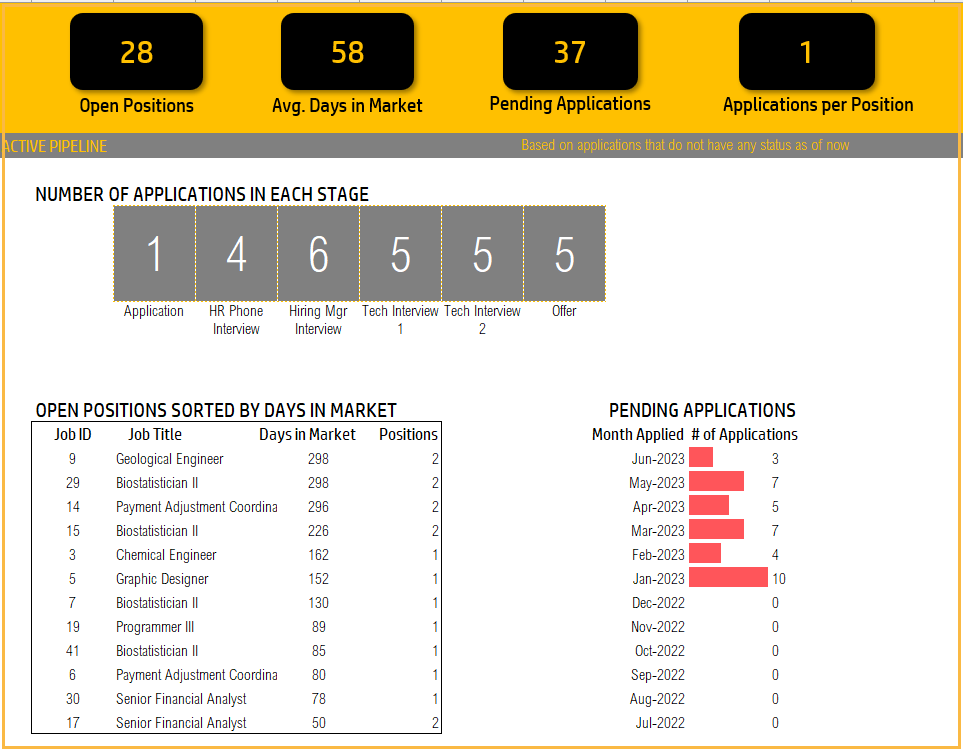The height and width of the screenshot is (751, 963).
Task: Select the 'Graphic Designer' job title cell
Action: pos(162,579)
